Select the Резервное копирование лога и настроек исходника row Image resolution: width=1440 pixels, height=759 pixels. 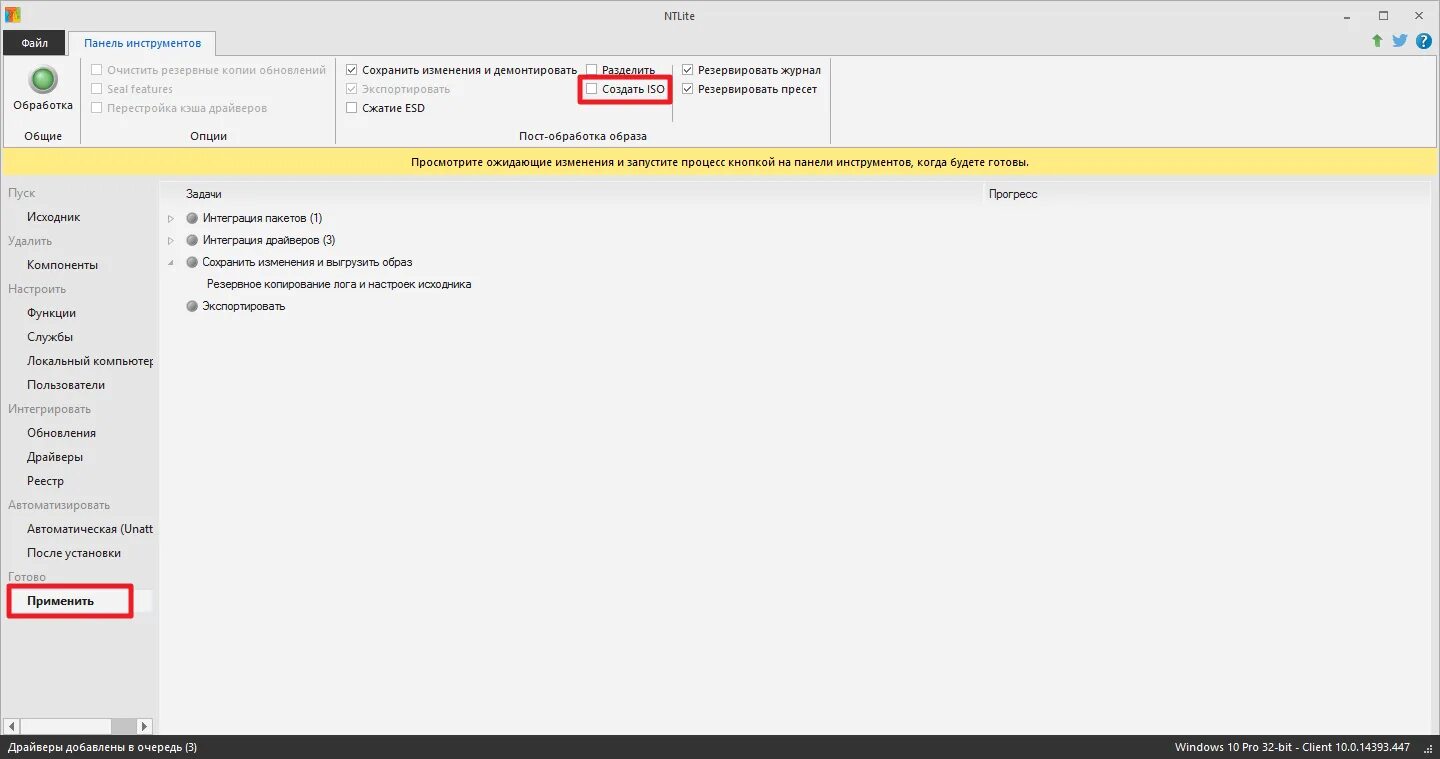click(x=339, y=284)
